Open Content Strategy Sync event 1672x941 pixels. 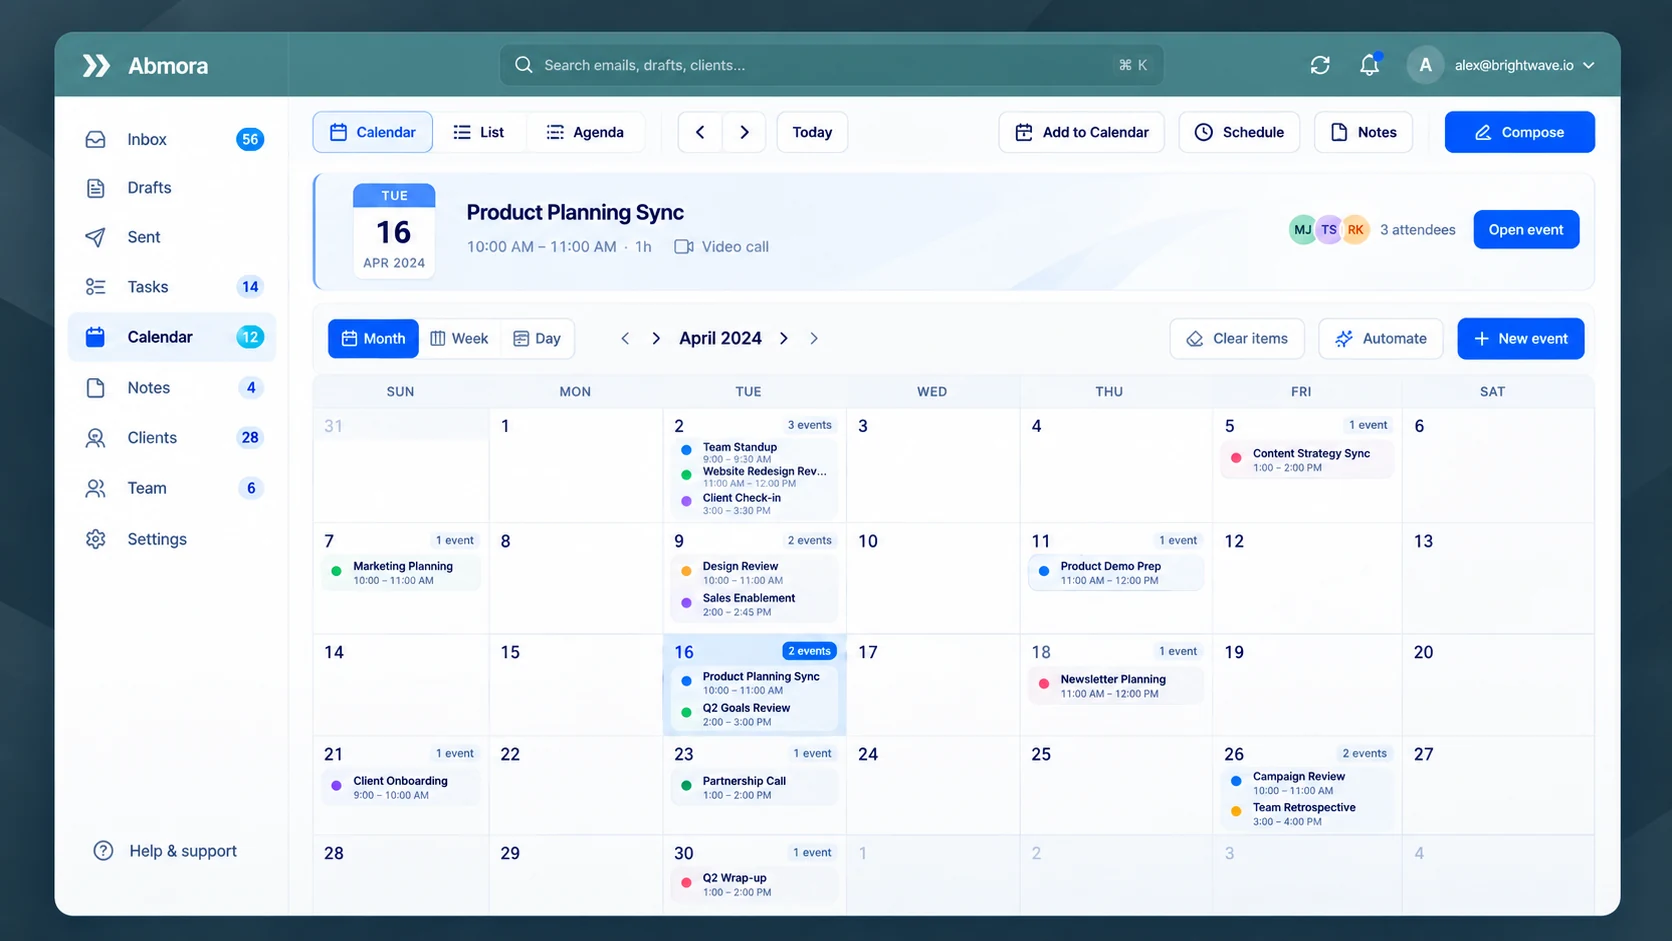[1306, 460]
